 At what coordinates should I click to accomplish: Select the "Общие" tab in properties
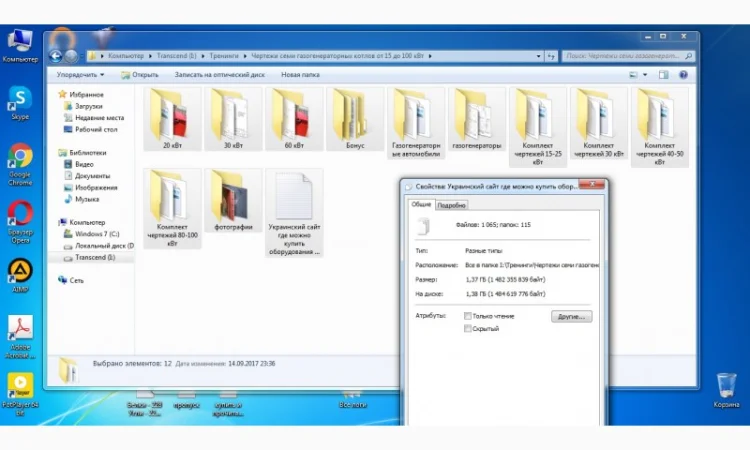[x=421, y=204]
